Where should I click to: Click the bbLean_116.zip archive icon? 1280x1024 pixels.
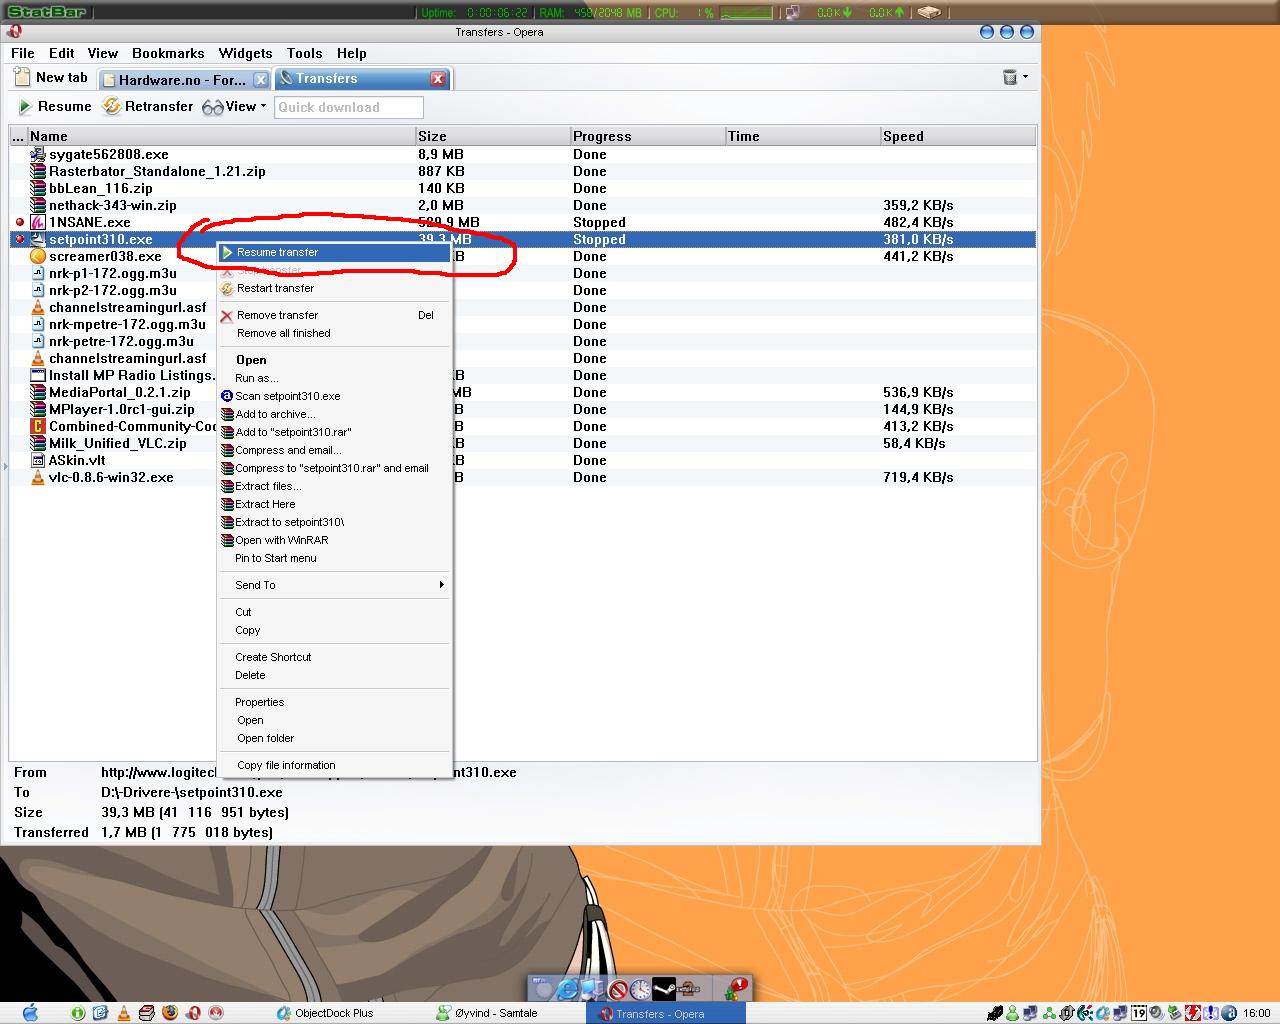tap(38, 188)
